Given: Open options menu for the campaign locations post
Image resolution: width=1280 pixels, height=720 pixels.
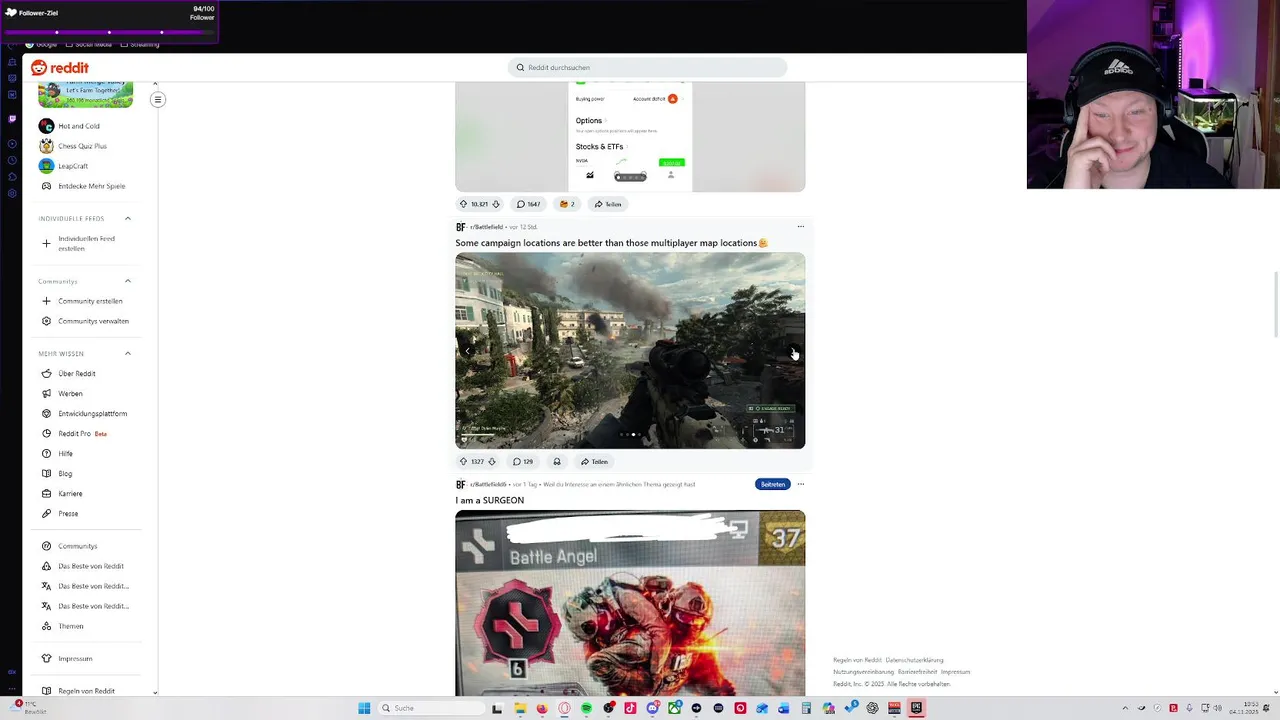Looking at the screenshot, I should pyautogui.click(x=800, y=227).
